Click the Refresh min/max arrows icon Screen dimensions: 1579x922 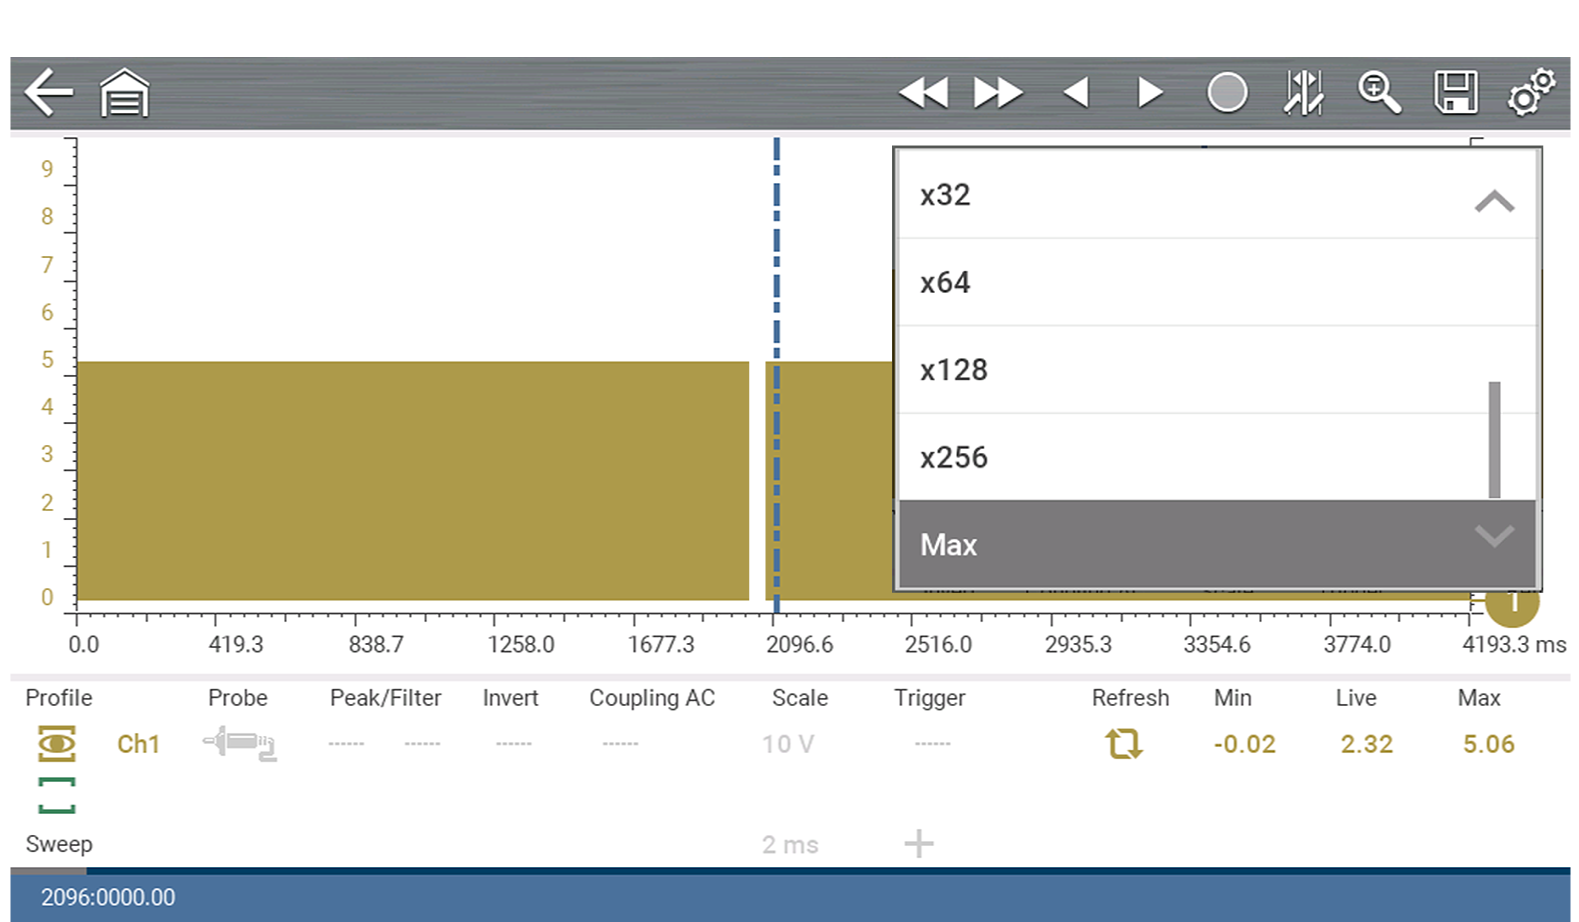pyautogui.click(x=1124, y=744)
